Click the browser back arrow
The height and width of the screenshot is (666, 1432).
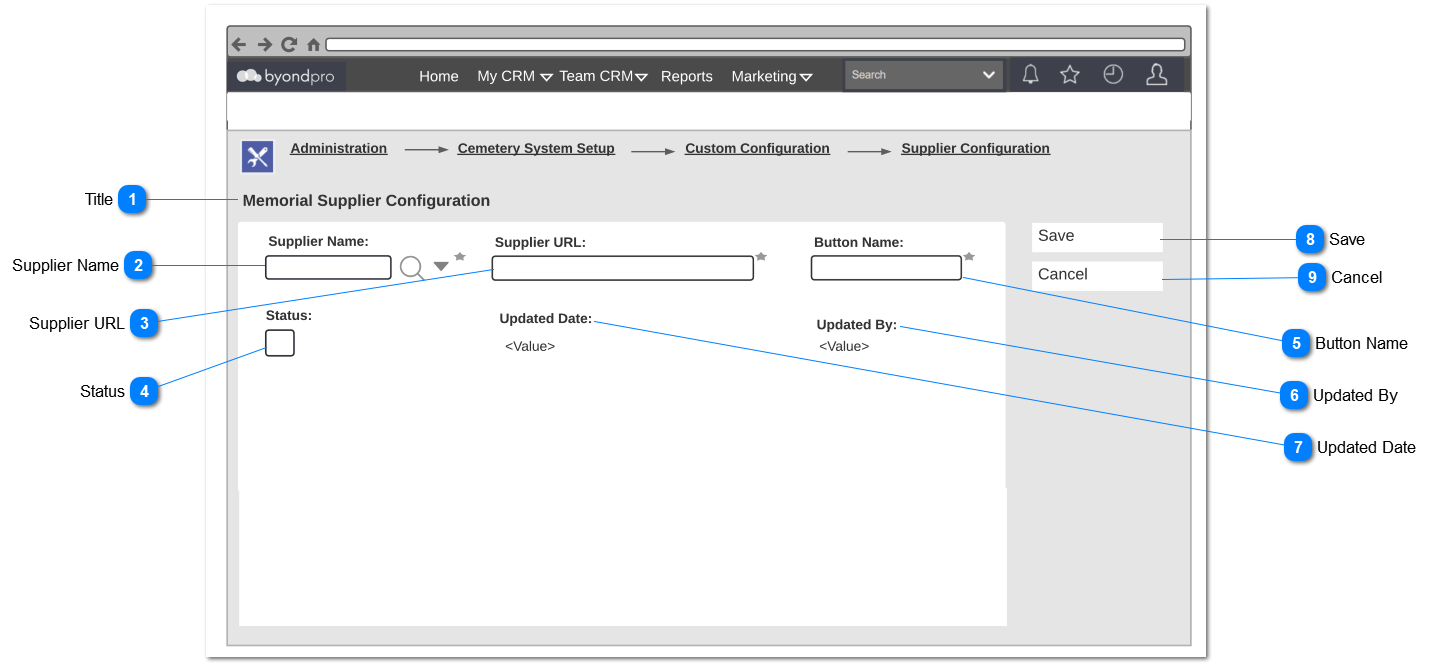[239, 44]
